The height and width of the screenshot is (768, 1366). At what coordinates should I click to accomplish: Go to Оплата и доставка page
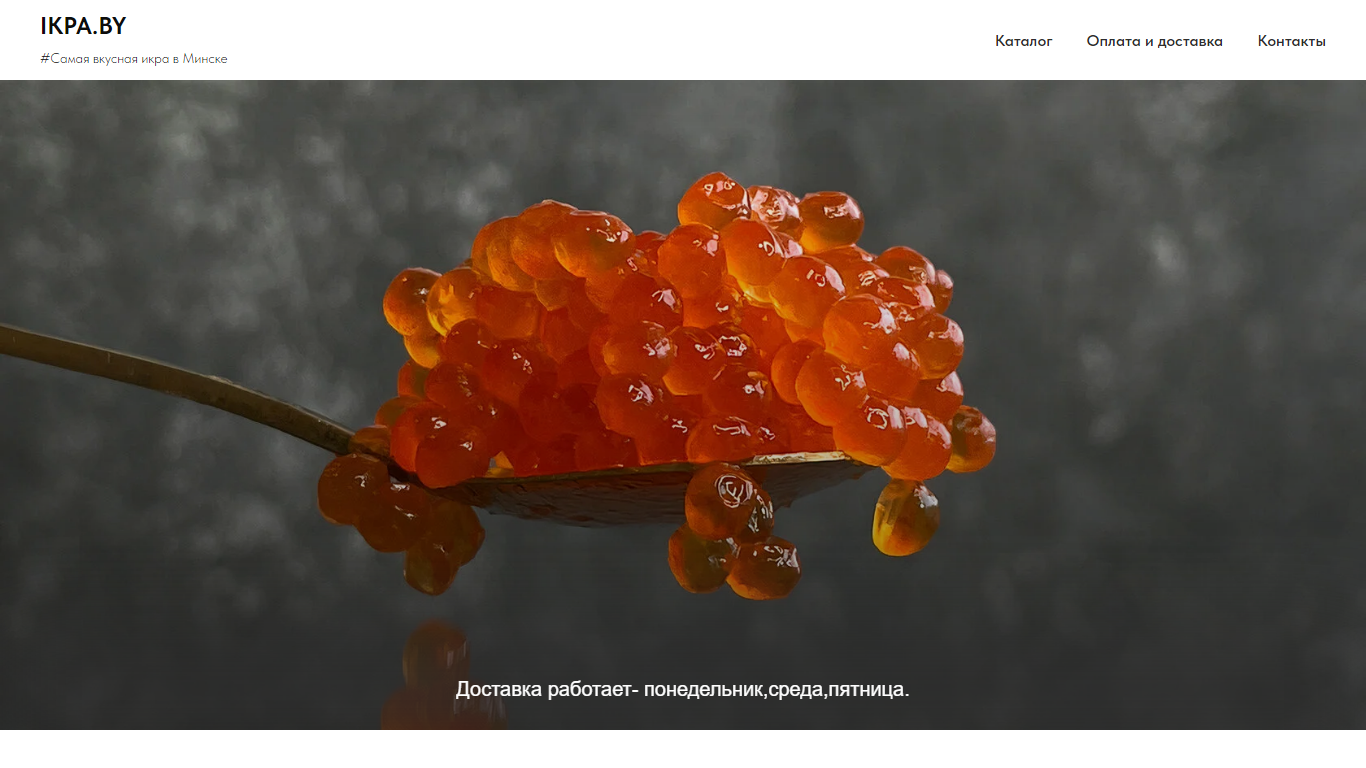tap(1154, 41)
